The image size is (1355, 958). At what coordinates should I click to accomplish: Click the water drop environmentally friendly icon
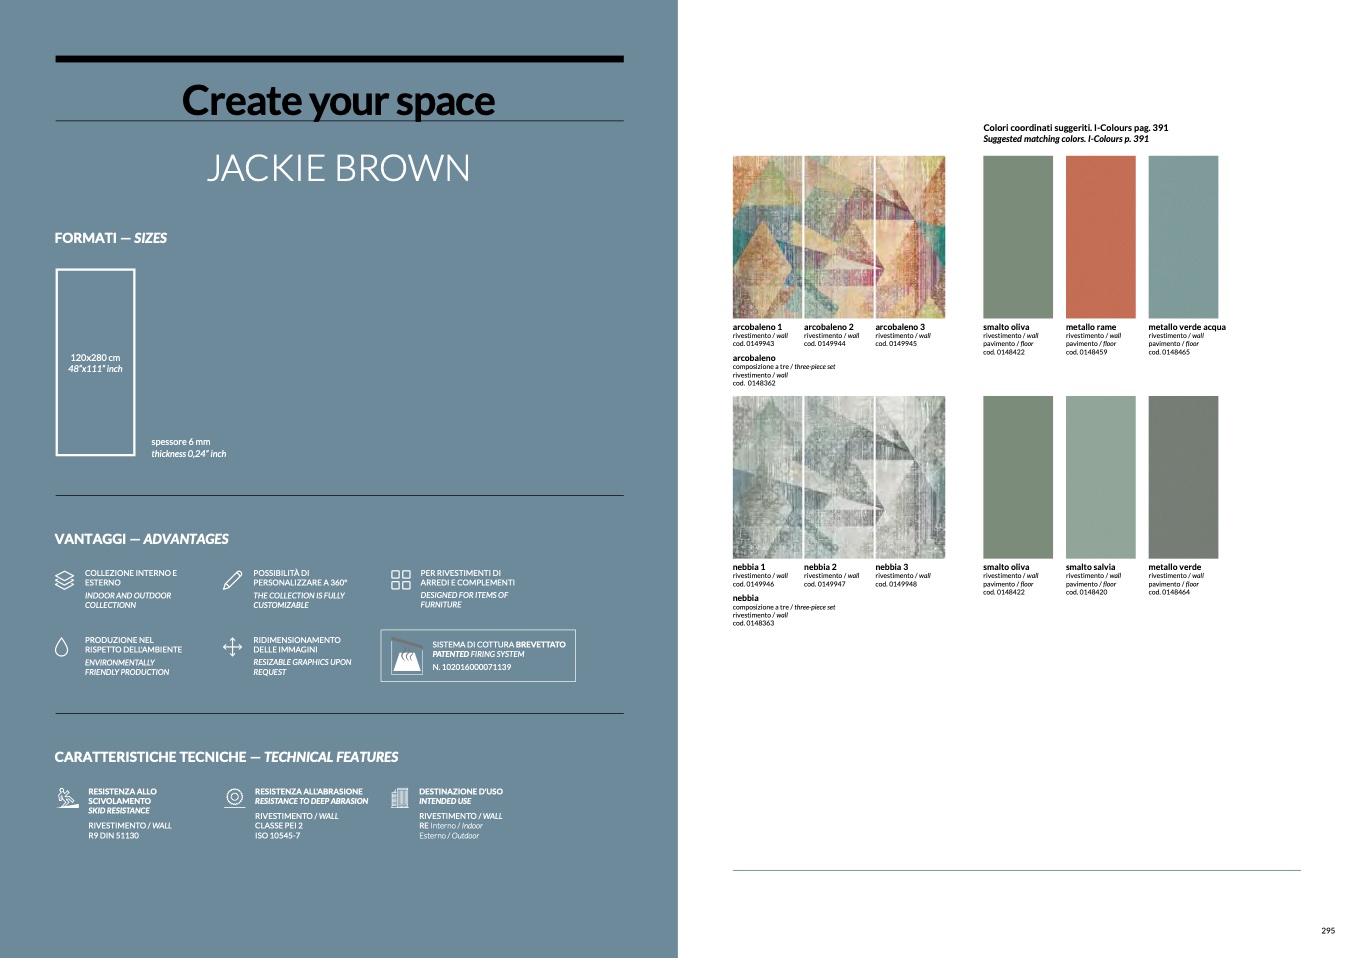tap(61, 648)
